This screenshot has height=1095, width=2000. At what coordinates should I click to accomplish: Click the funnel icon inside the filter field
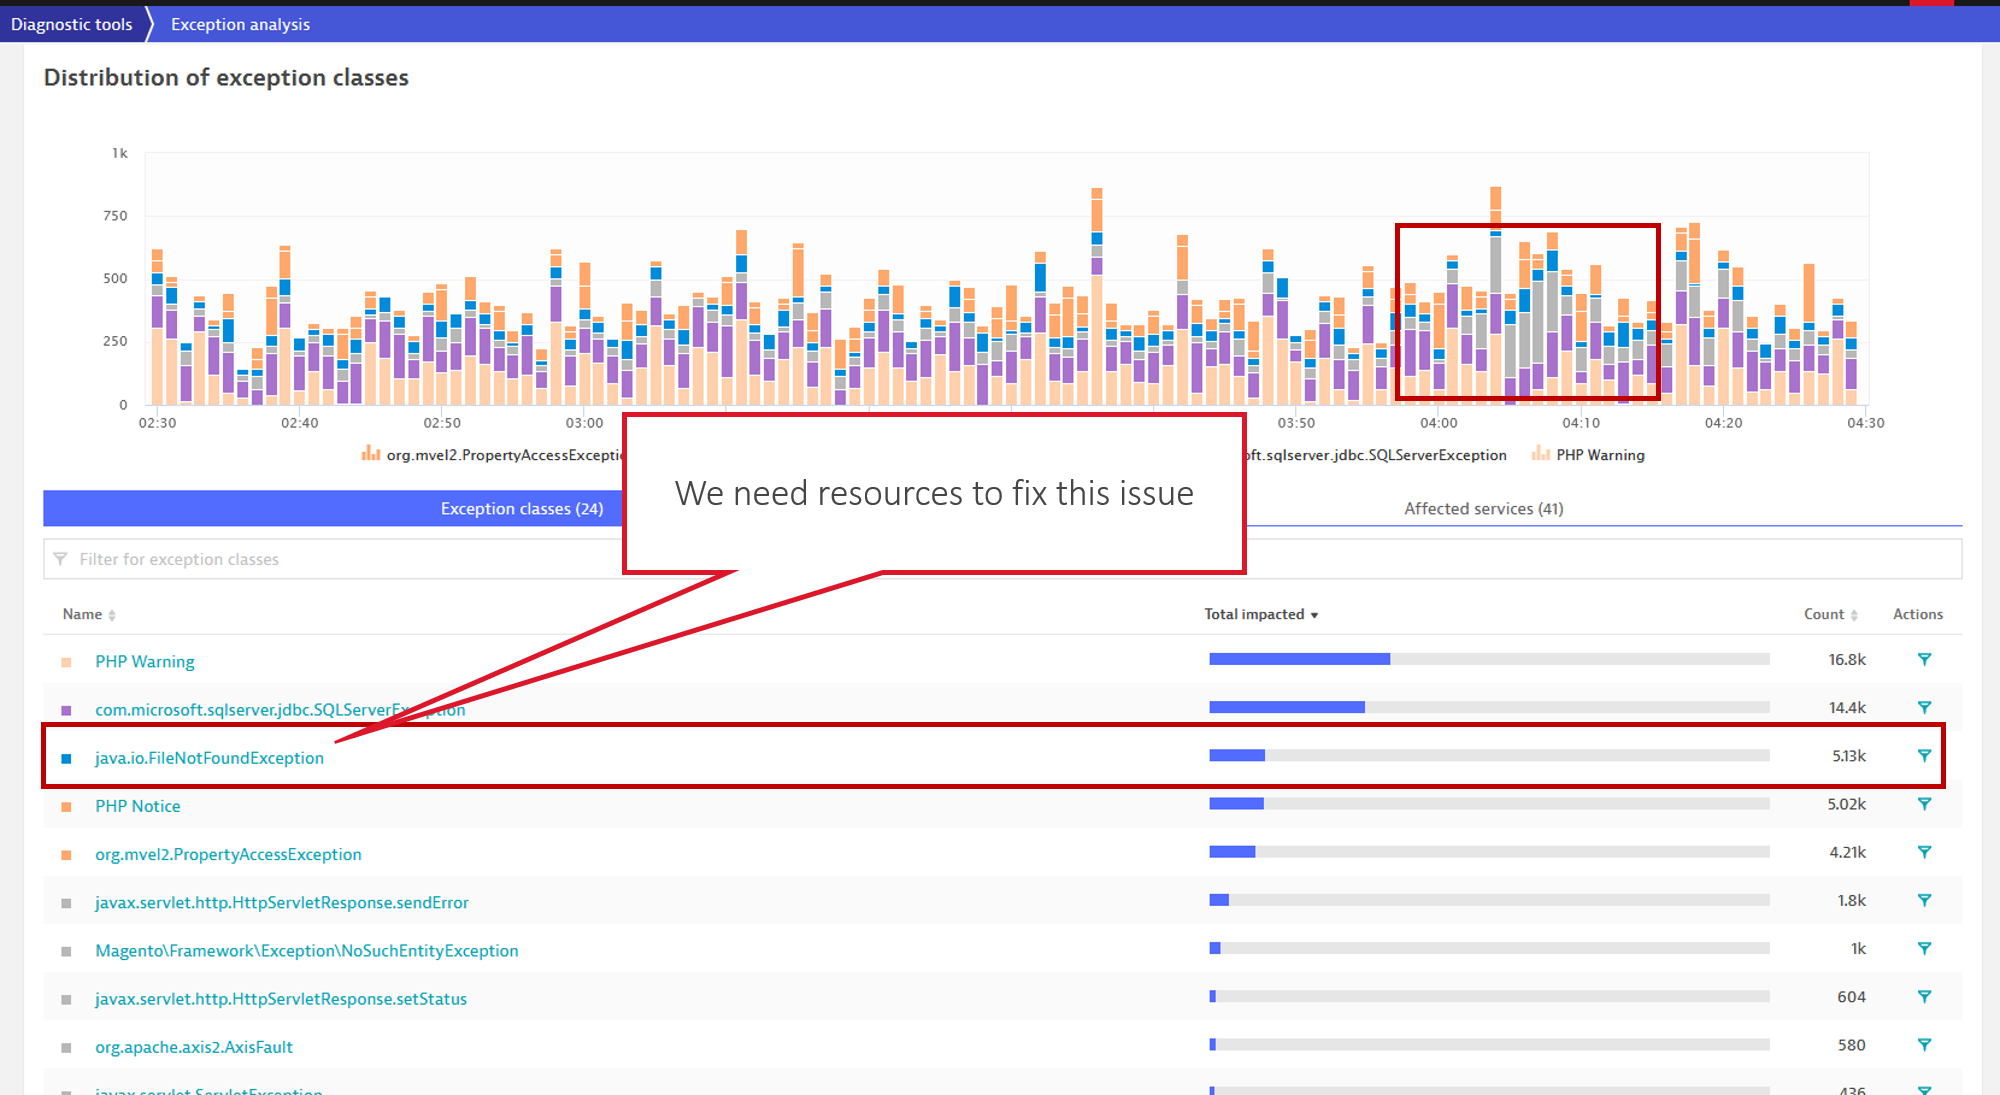pos(62,559)
